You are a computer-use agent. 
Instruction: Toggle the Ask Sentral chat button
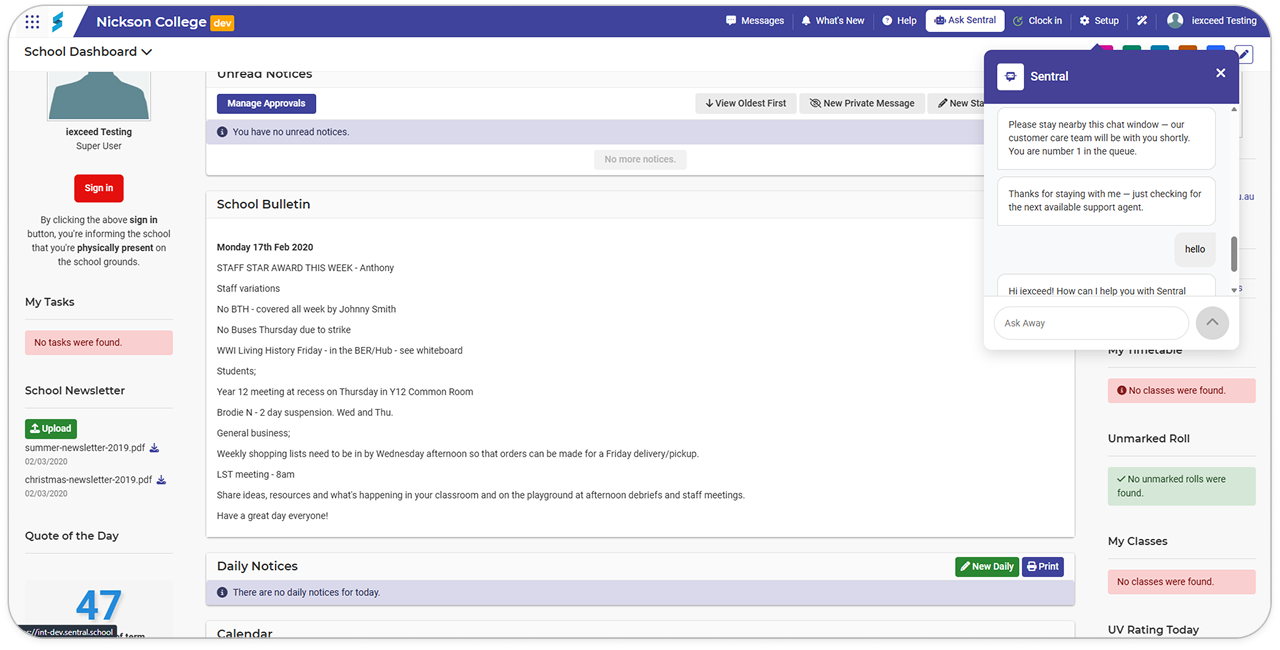point(964,21)
